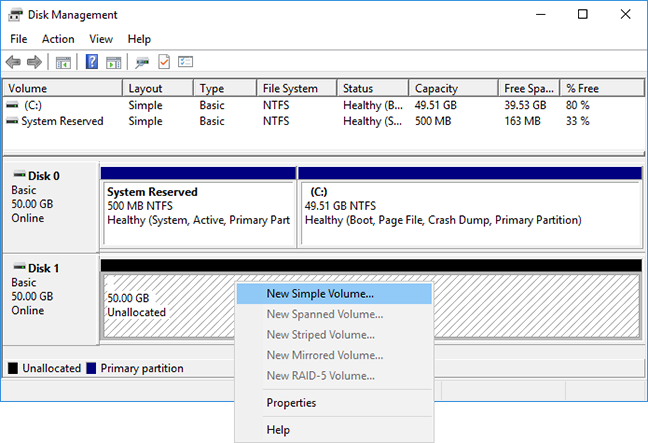Click the 500 MB capacity cell
This screenshot has width=648, height=443.
pyautogui.click(x=433, y=121)
